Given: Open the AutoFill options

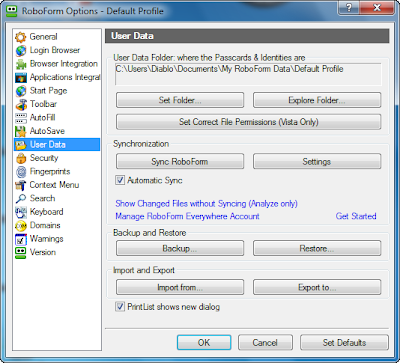Looking at the screenshot, I should click(42, 117).
